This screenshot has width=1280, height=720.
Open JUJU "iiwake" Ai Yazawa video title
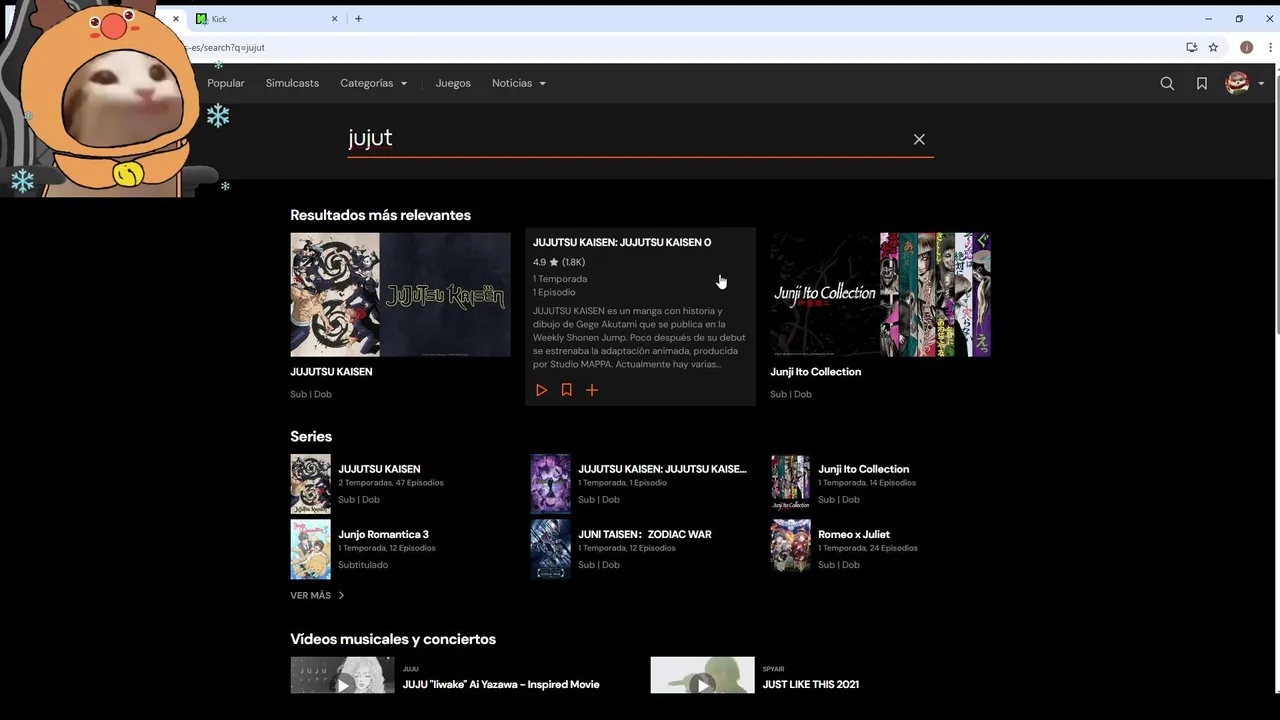click(x=501, y=685)
